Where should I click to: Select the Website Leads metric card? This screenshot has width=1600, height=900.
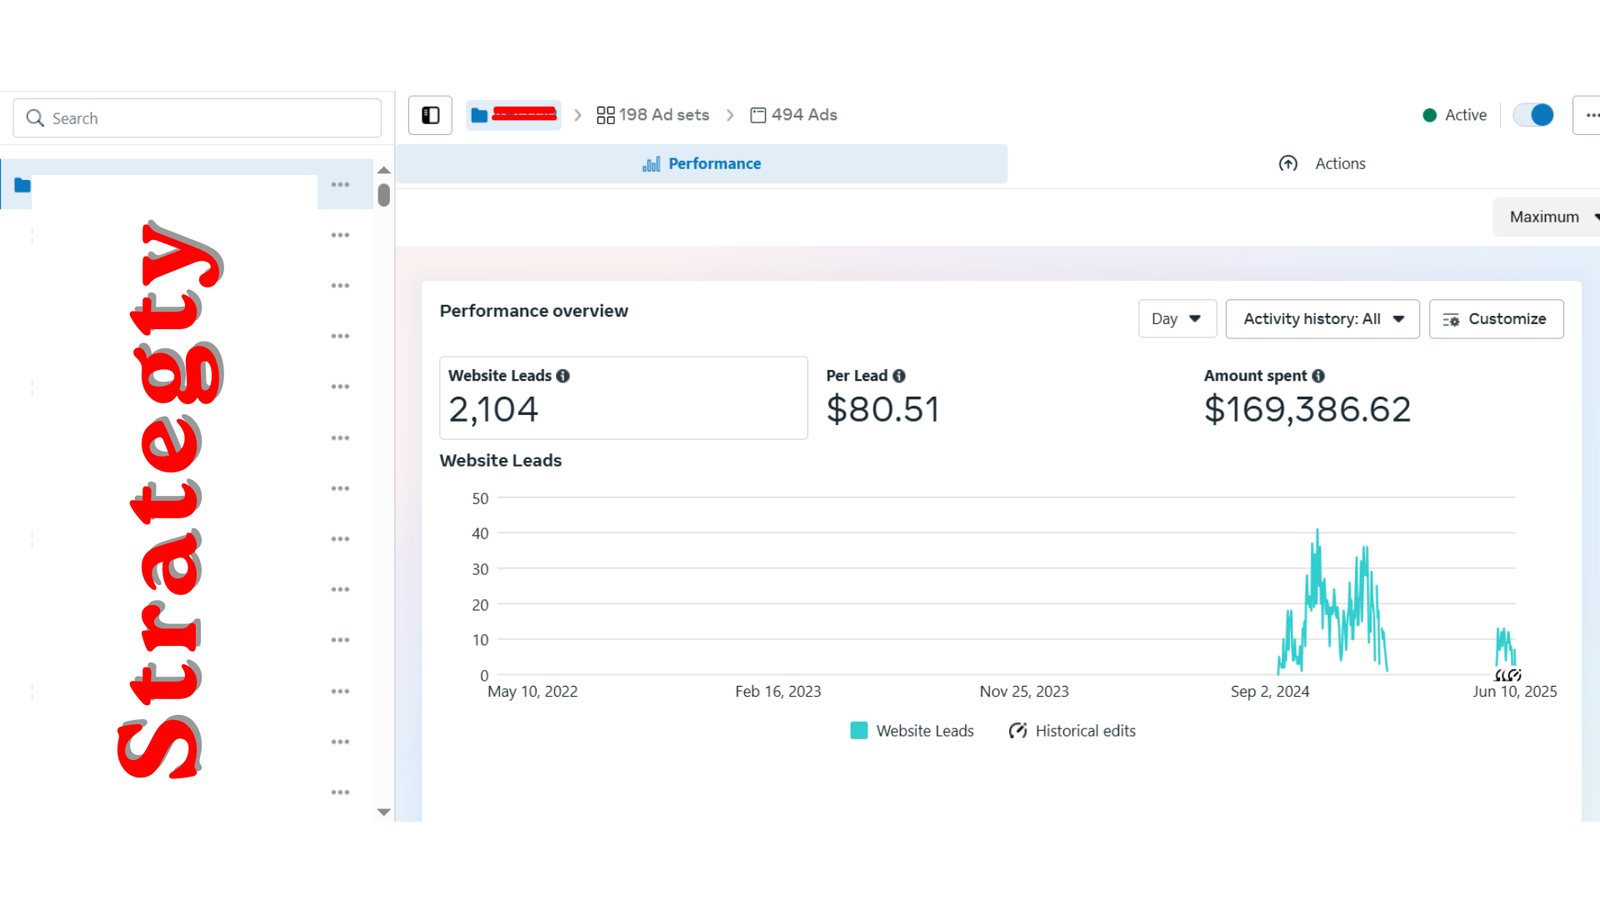coord(623,398)
